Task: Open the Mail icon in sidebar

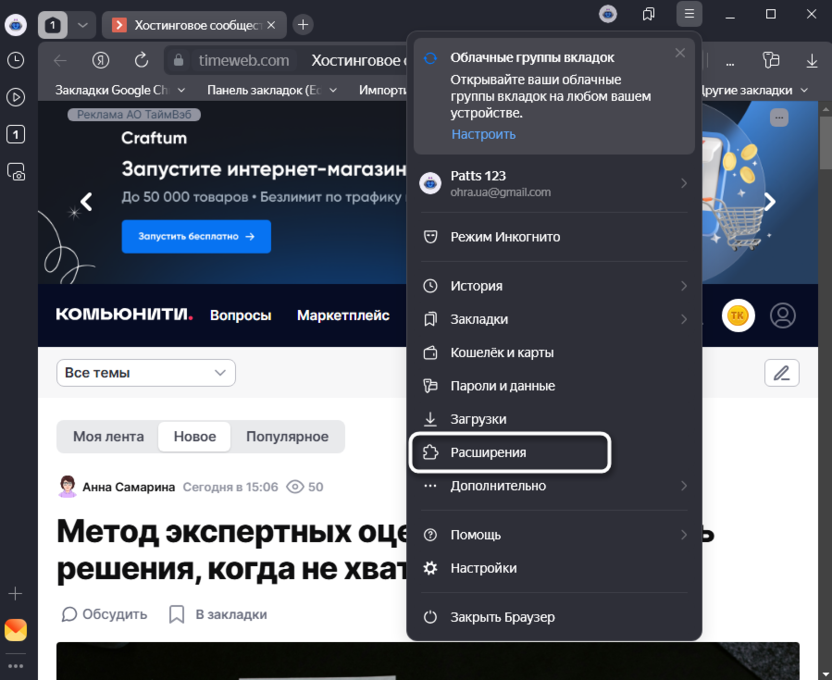Action: tap(15, 630)
